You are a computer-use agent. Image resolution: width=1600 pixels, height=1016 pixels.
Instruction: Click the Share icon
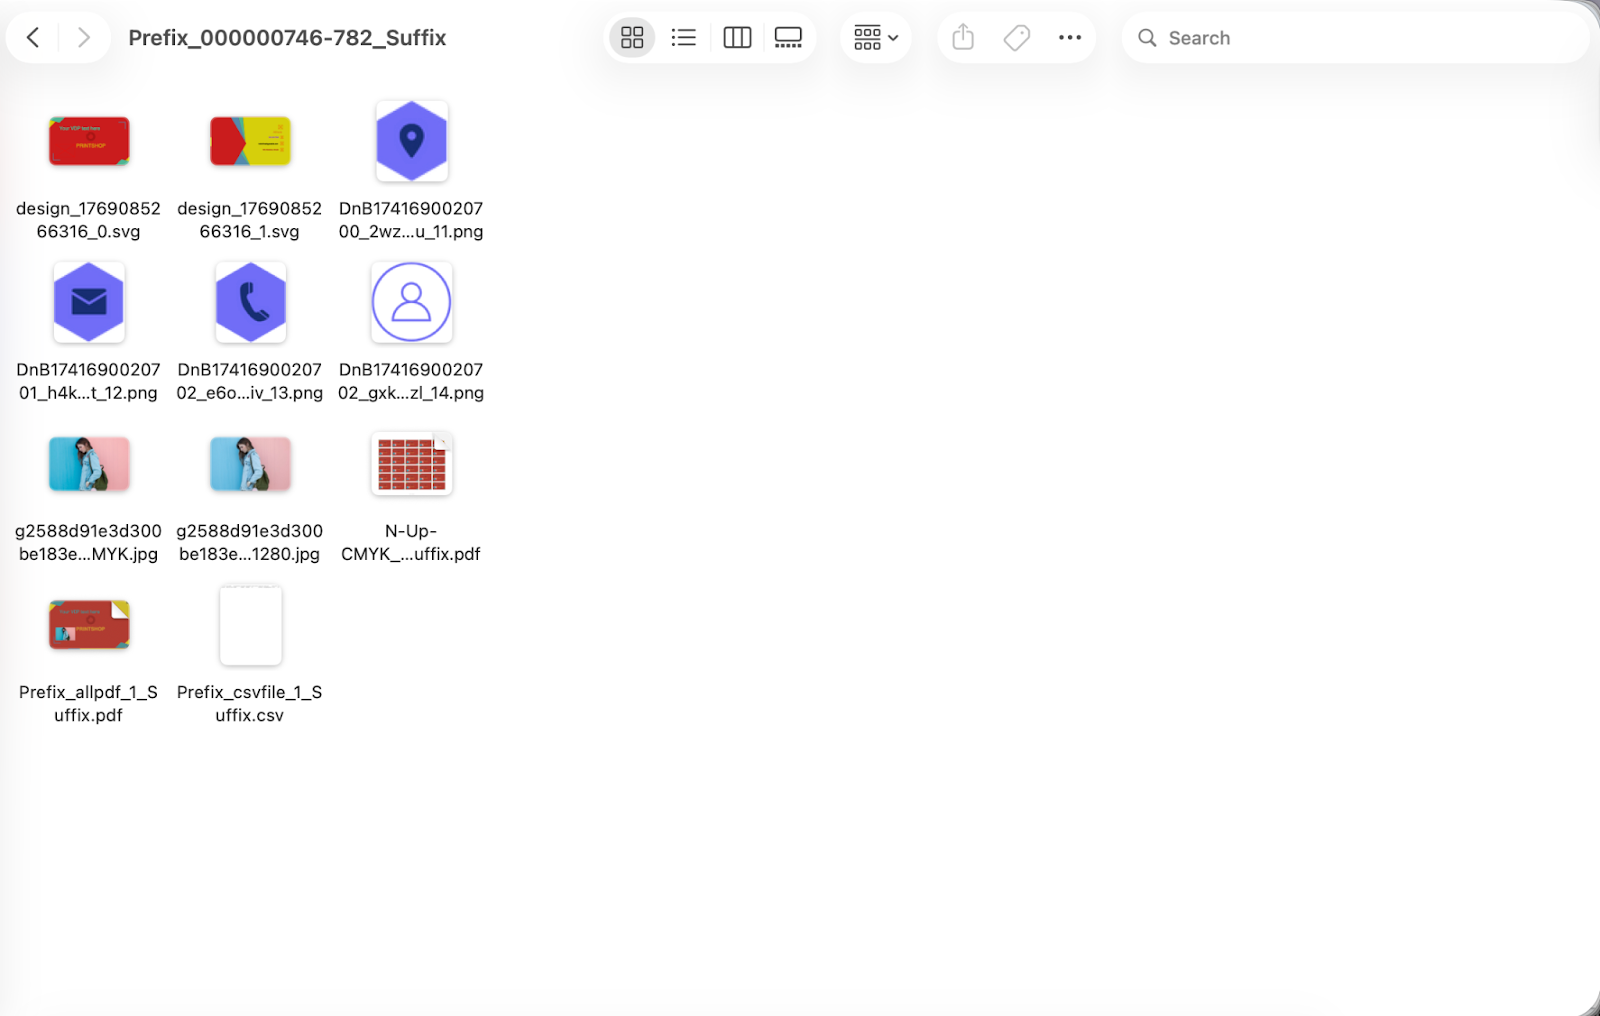click(x=963, y=38)
